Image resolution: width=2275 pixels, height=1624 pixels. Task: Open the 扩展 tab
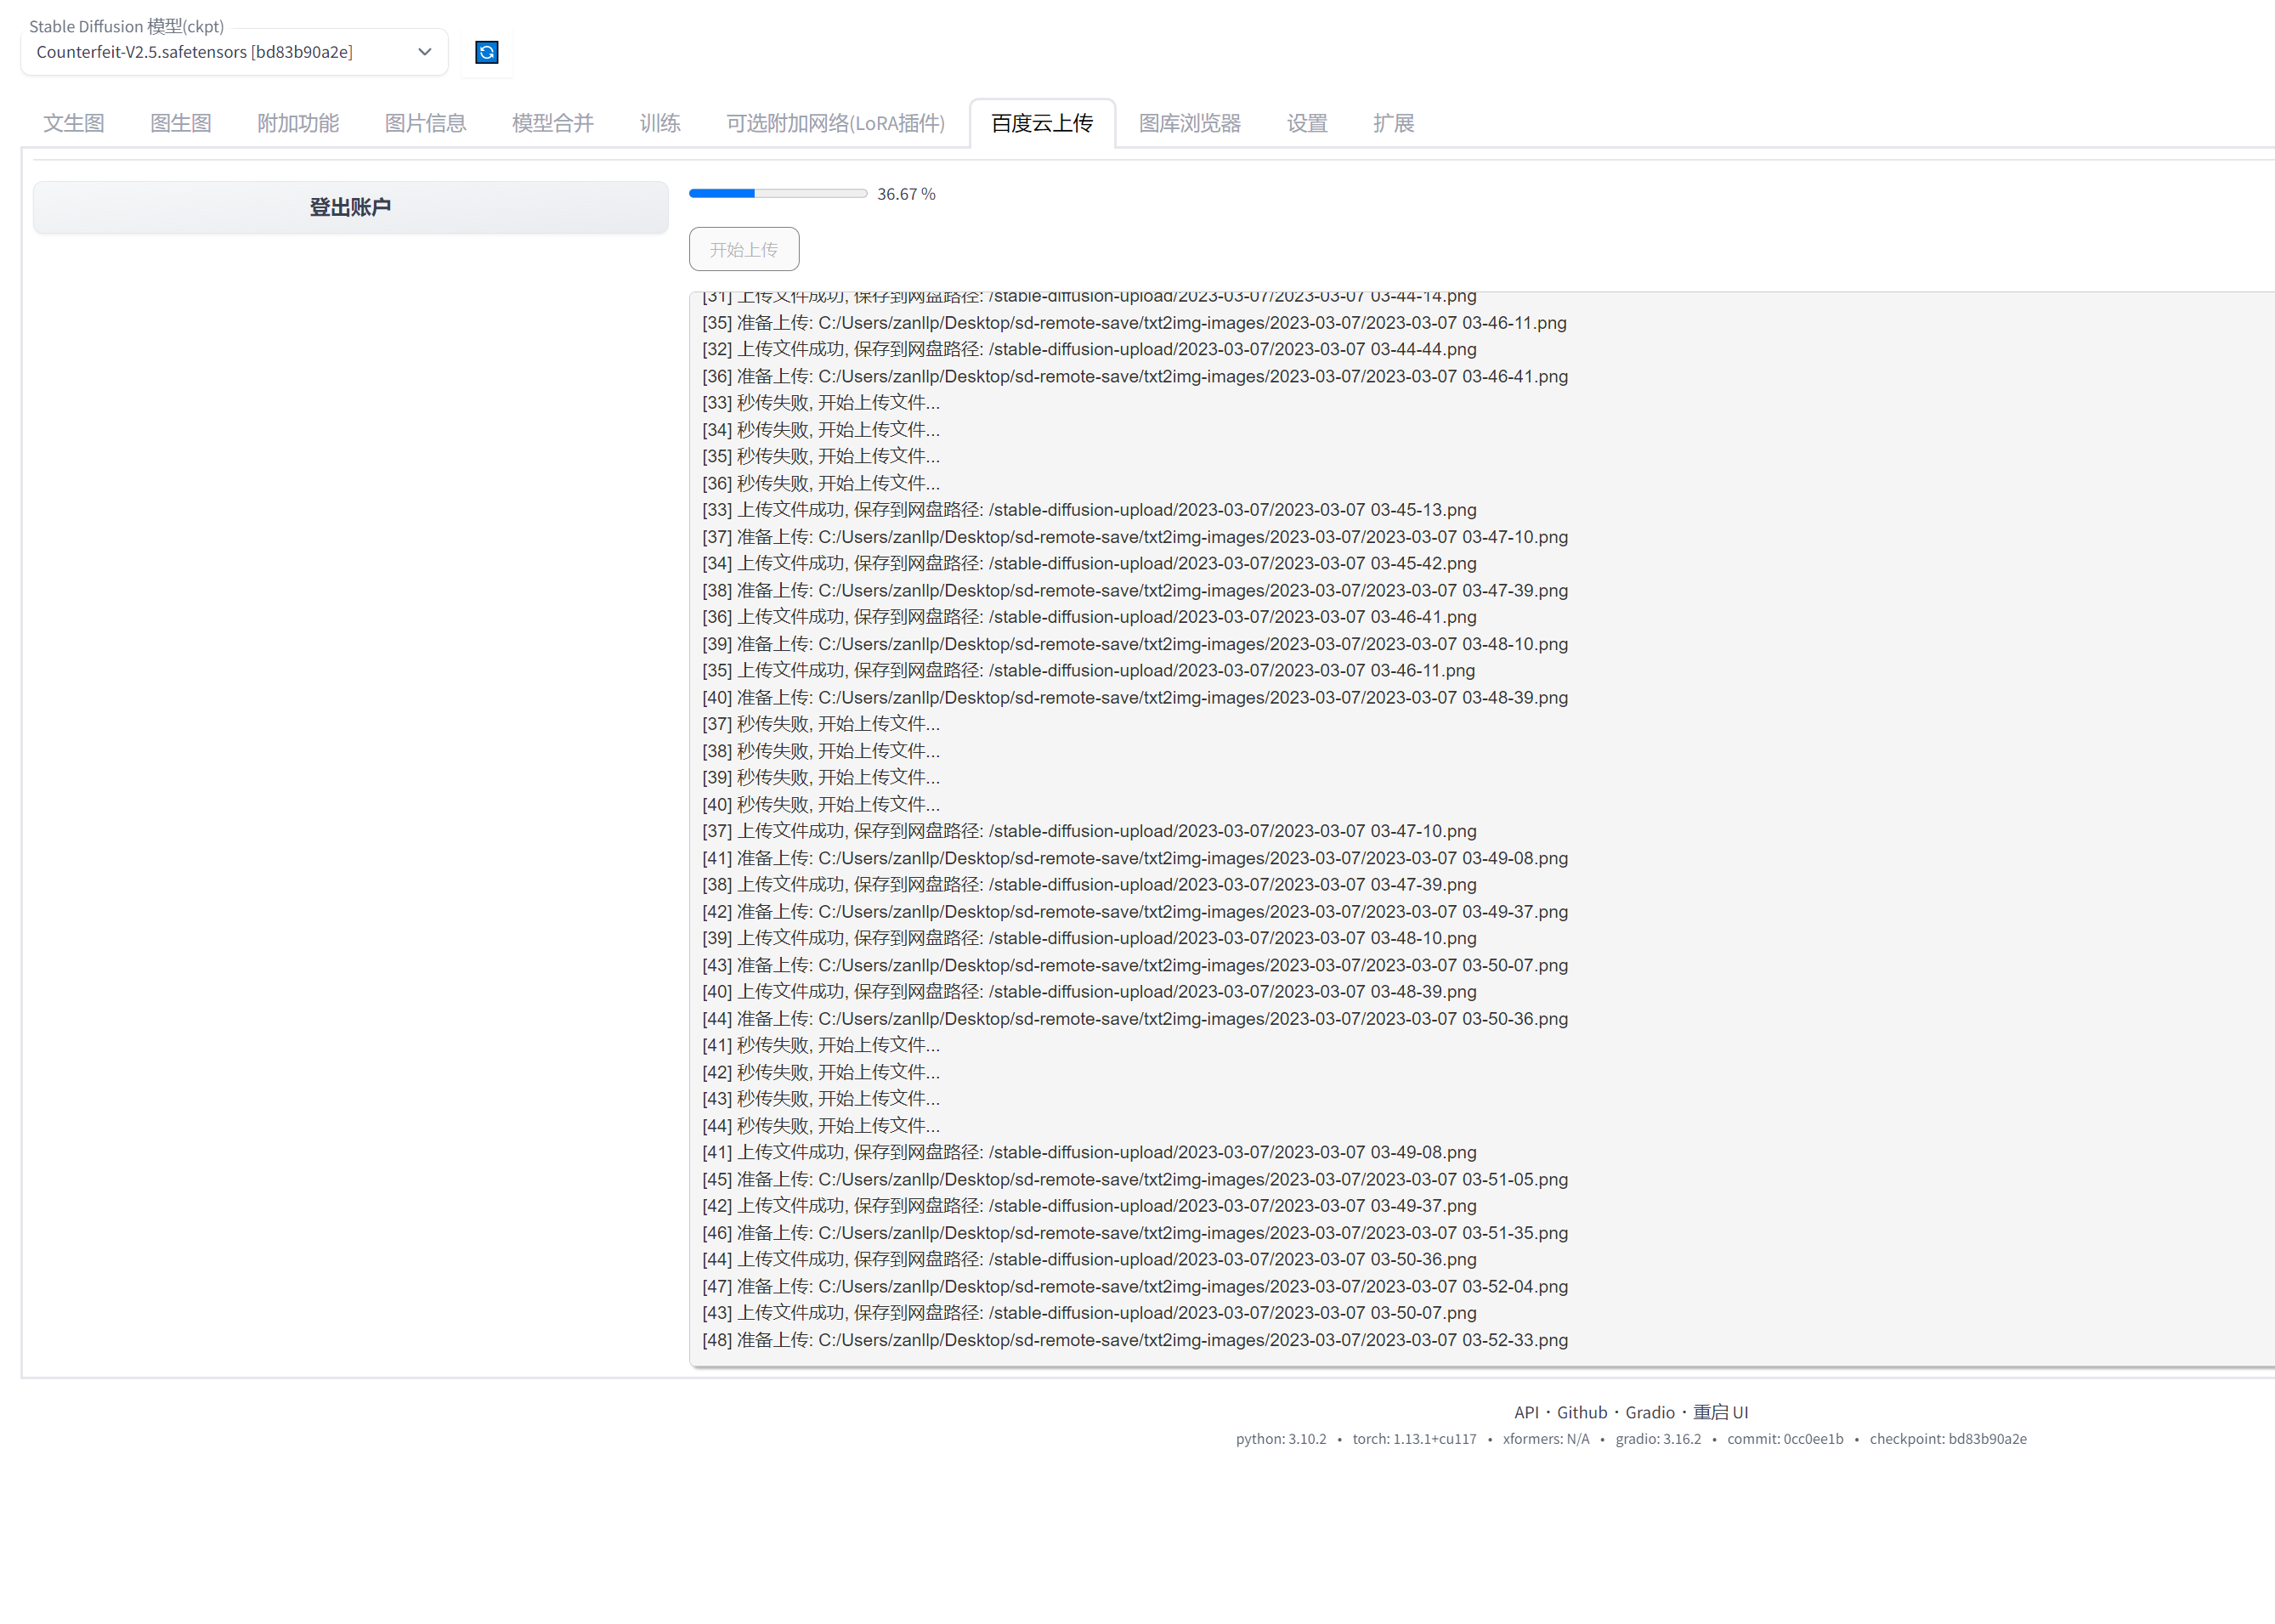(x=1393, y=123)
